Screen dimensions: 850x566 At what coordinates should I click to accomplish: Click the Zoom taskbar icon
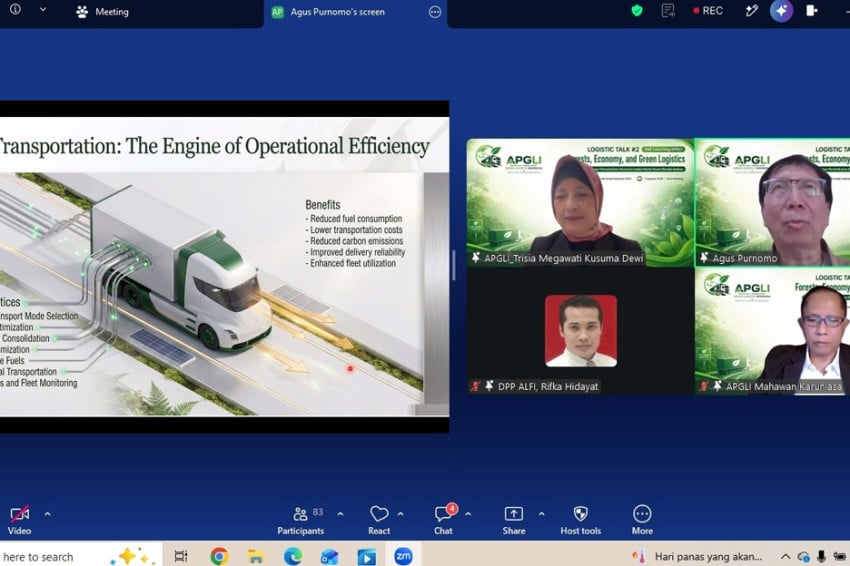point(403,556)
